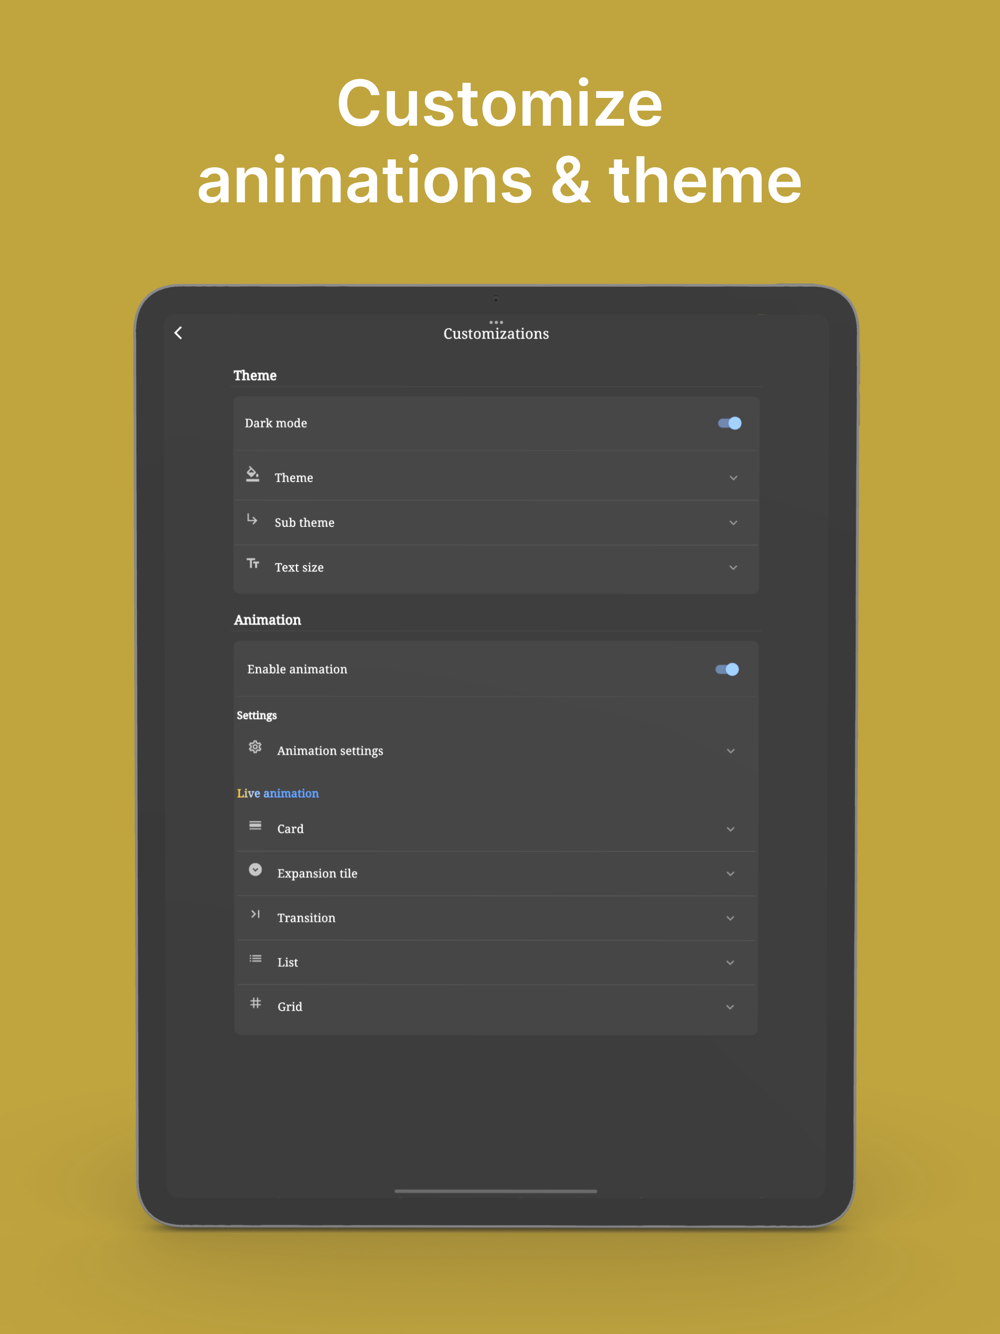The image size is (1000, 1334).
Task: Click the Enable animation label
Action: pos(297,669)
